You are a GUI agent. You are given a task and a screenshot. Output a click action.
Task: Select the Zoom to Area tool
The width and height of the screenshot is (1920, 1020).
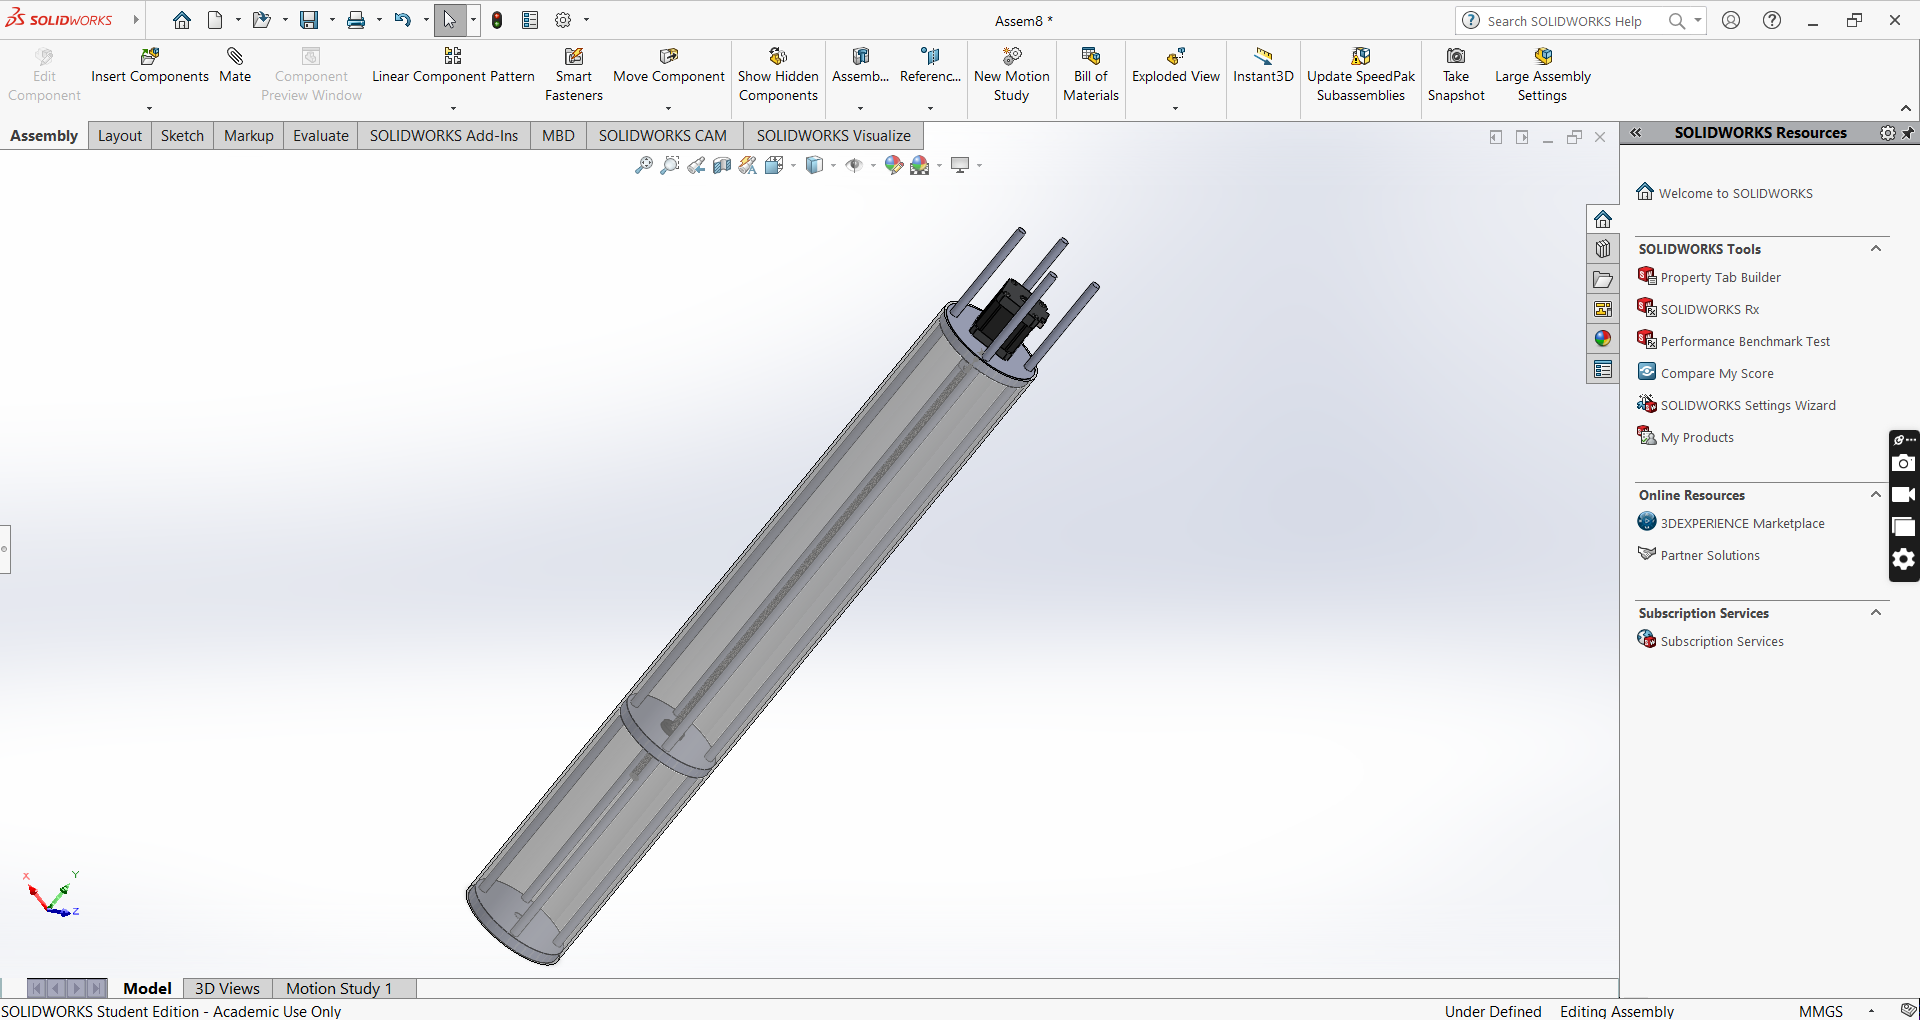tap(670, 165)
